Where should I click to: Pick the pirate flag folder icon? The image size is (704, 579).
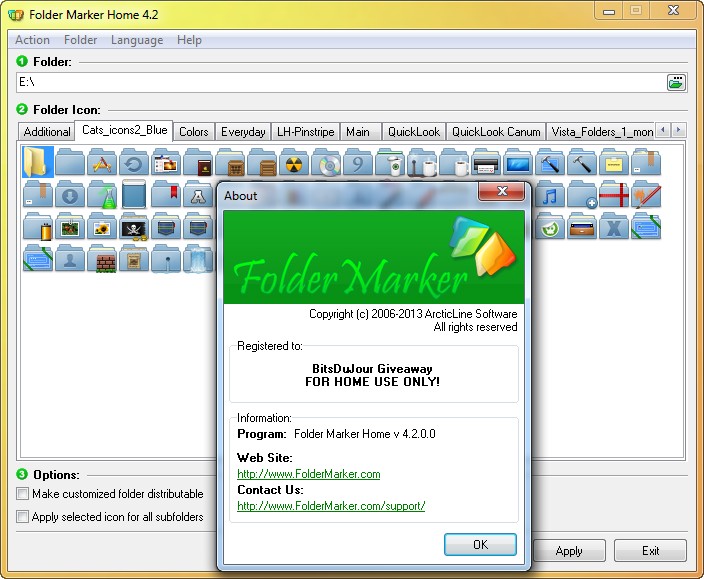tap(134, 227)
